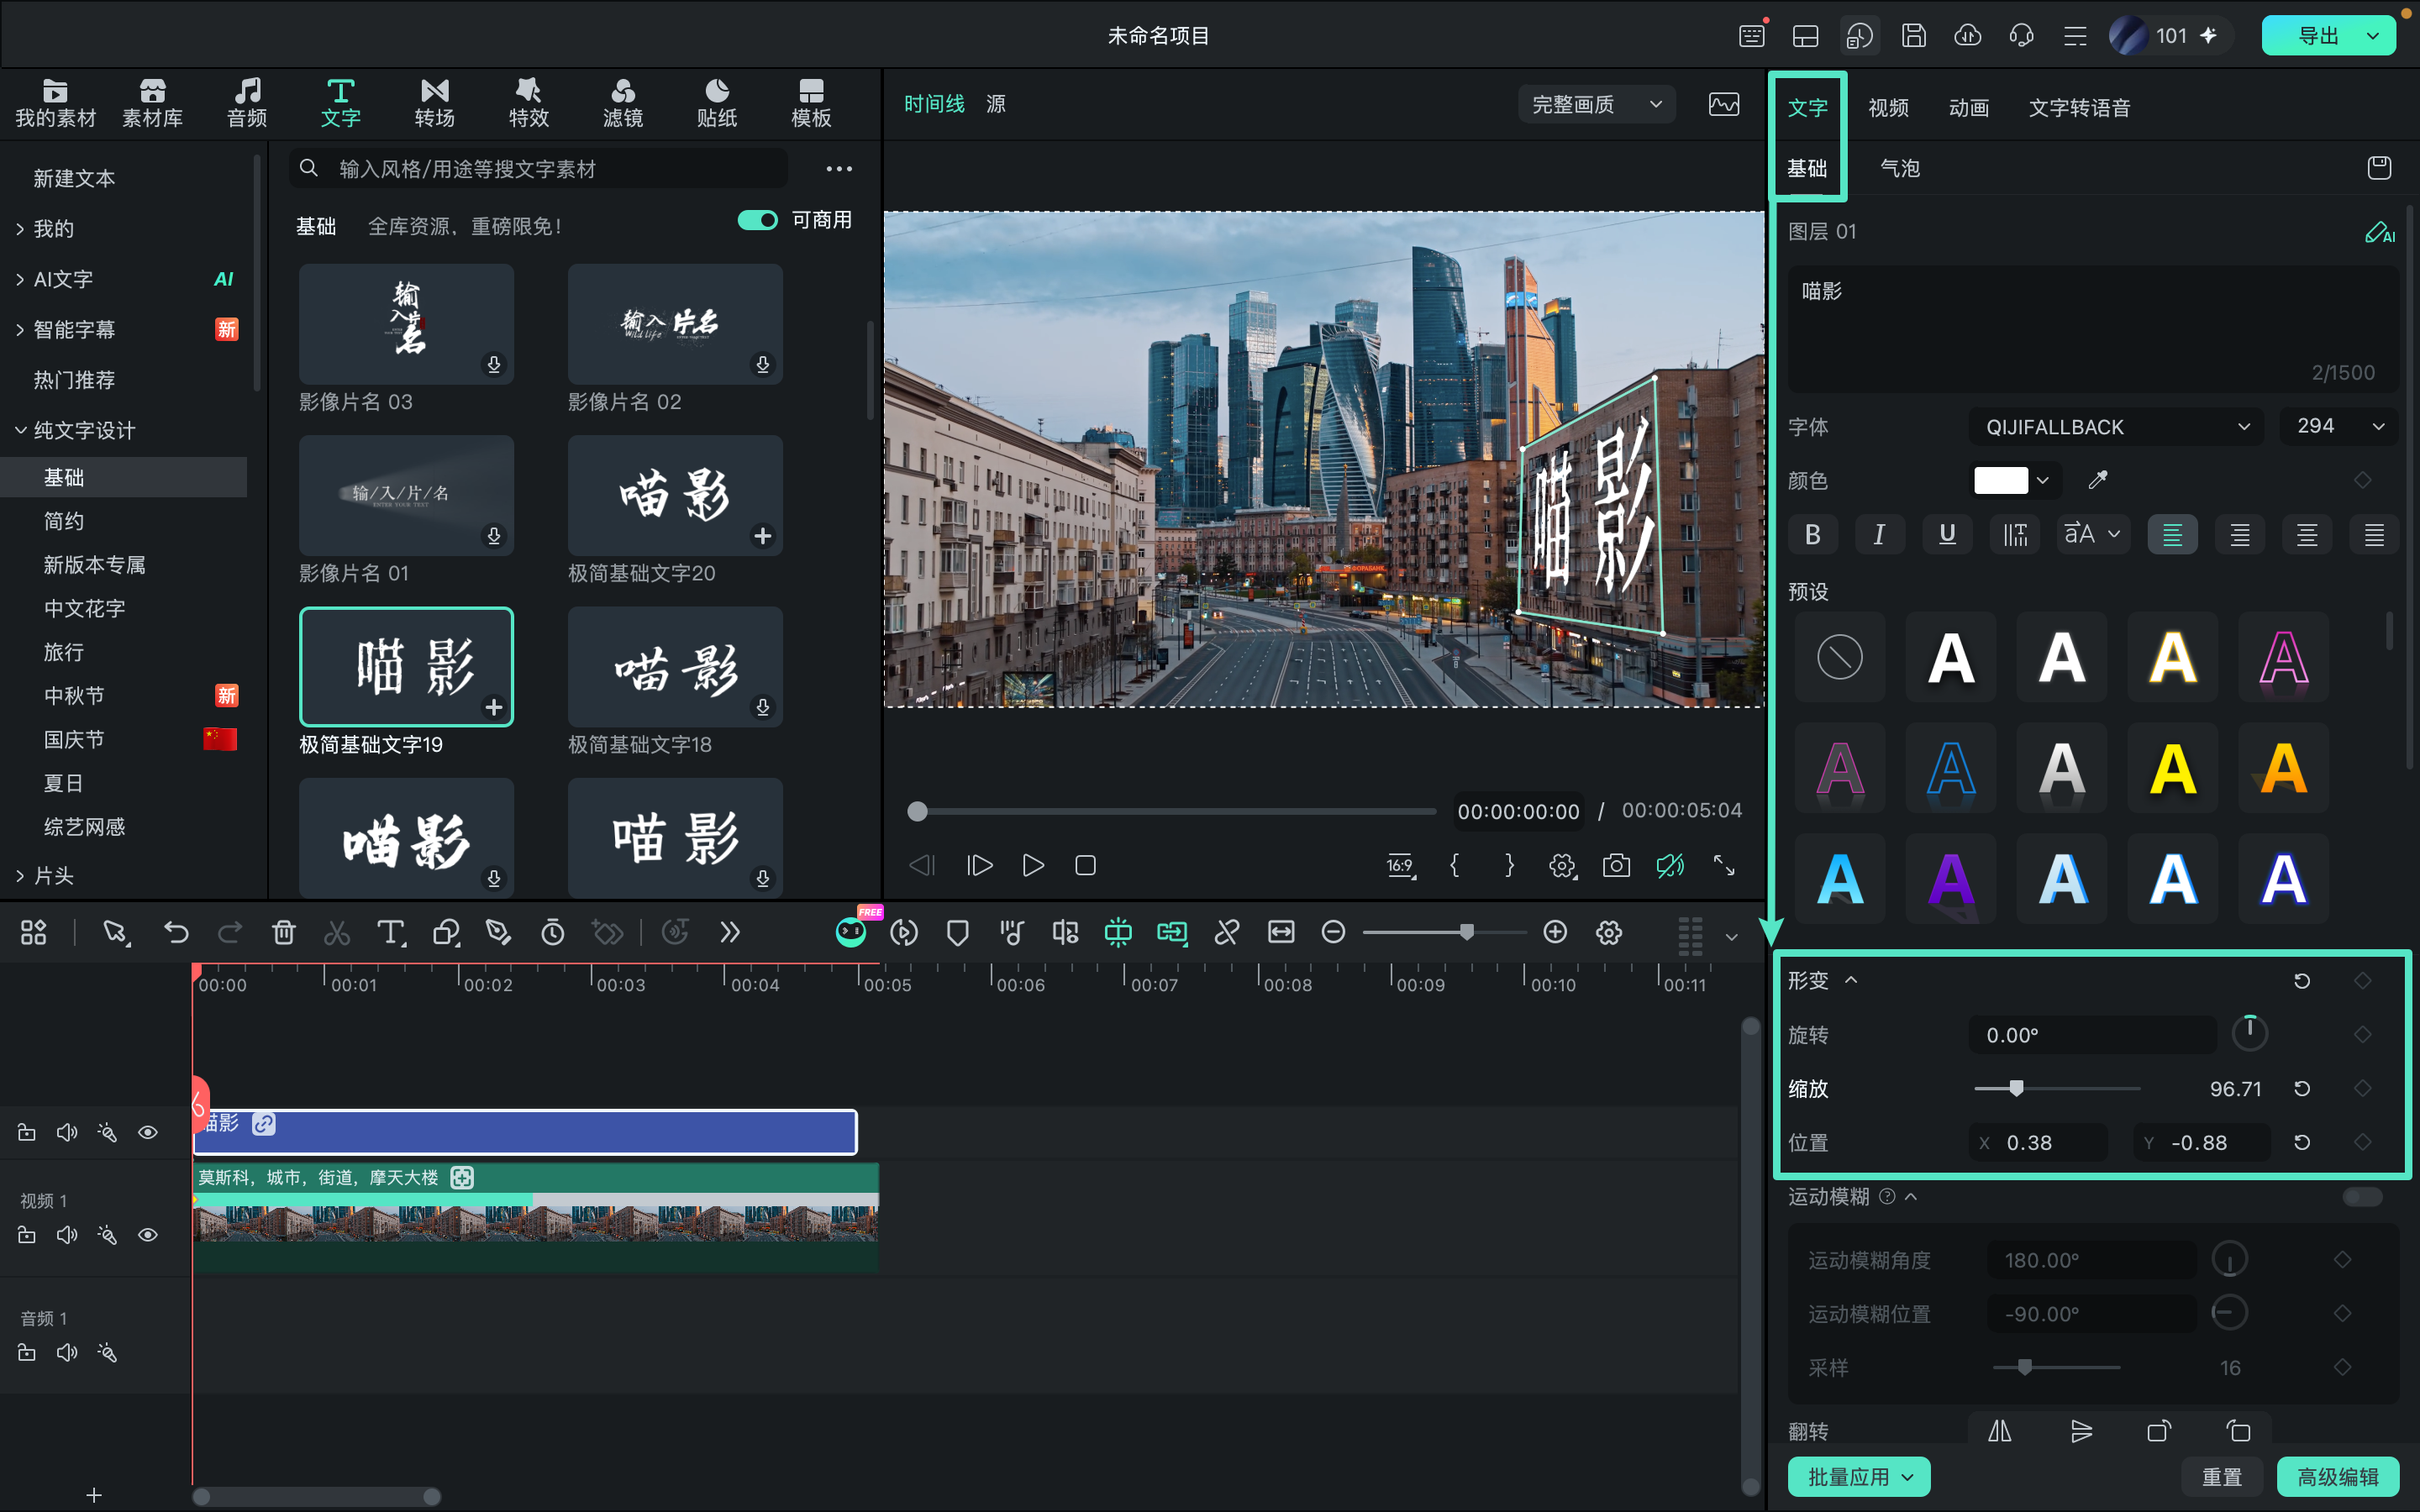This screenshot has width=2420, height=1512.
Task: Select the 极简基础文字20 thumbnail
Action: [675, 495]
